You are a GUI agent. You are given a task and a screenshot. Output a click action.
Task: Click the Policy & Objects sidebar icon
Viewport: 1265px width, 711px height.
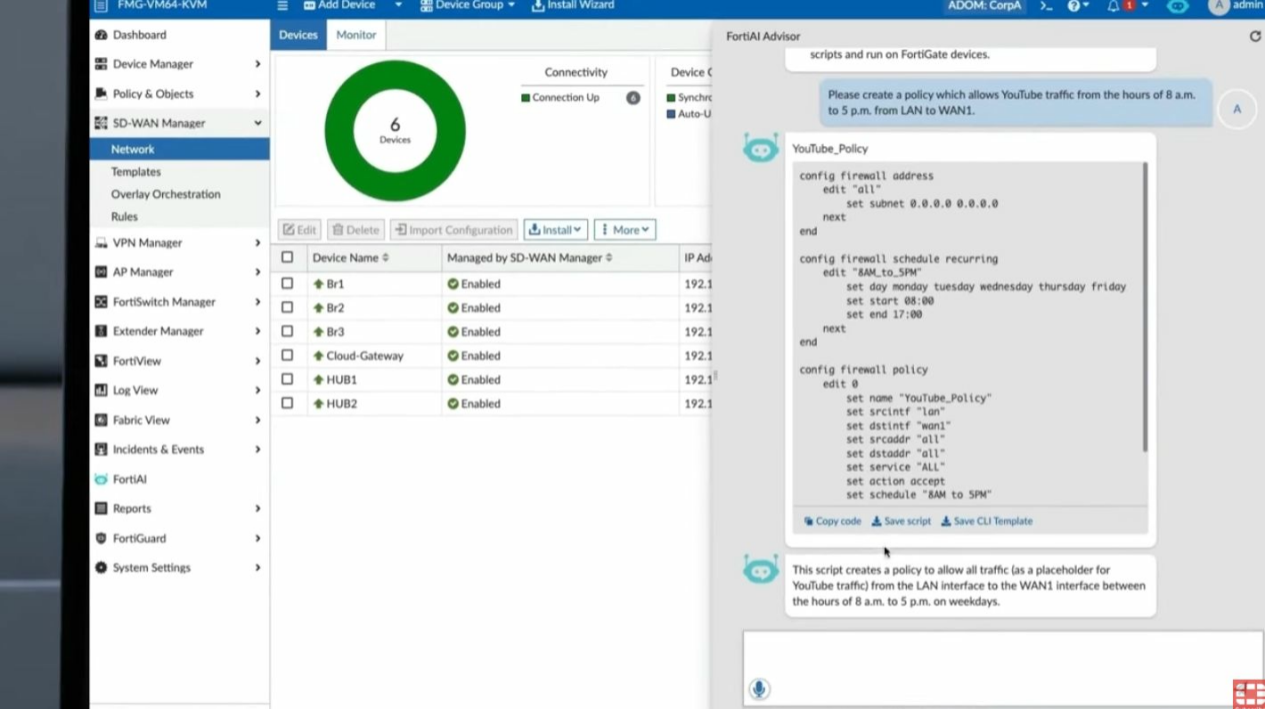pyautogui.click(x=101, y=94)
